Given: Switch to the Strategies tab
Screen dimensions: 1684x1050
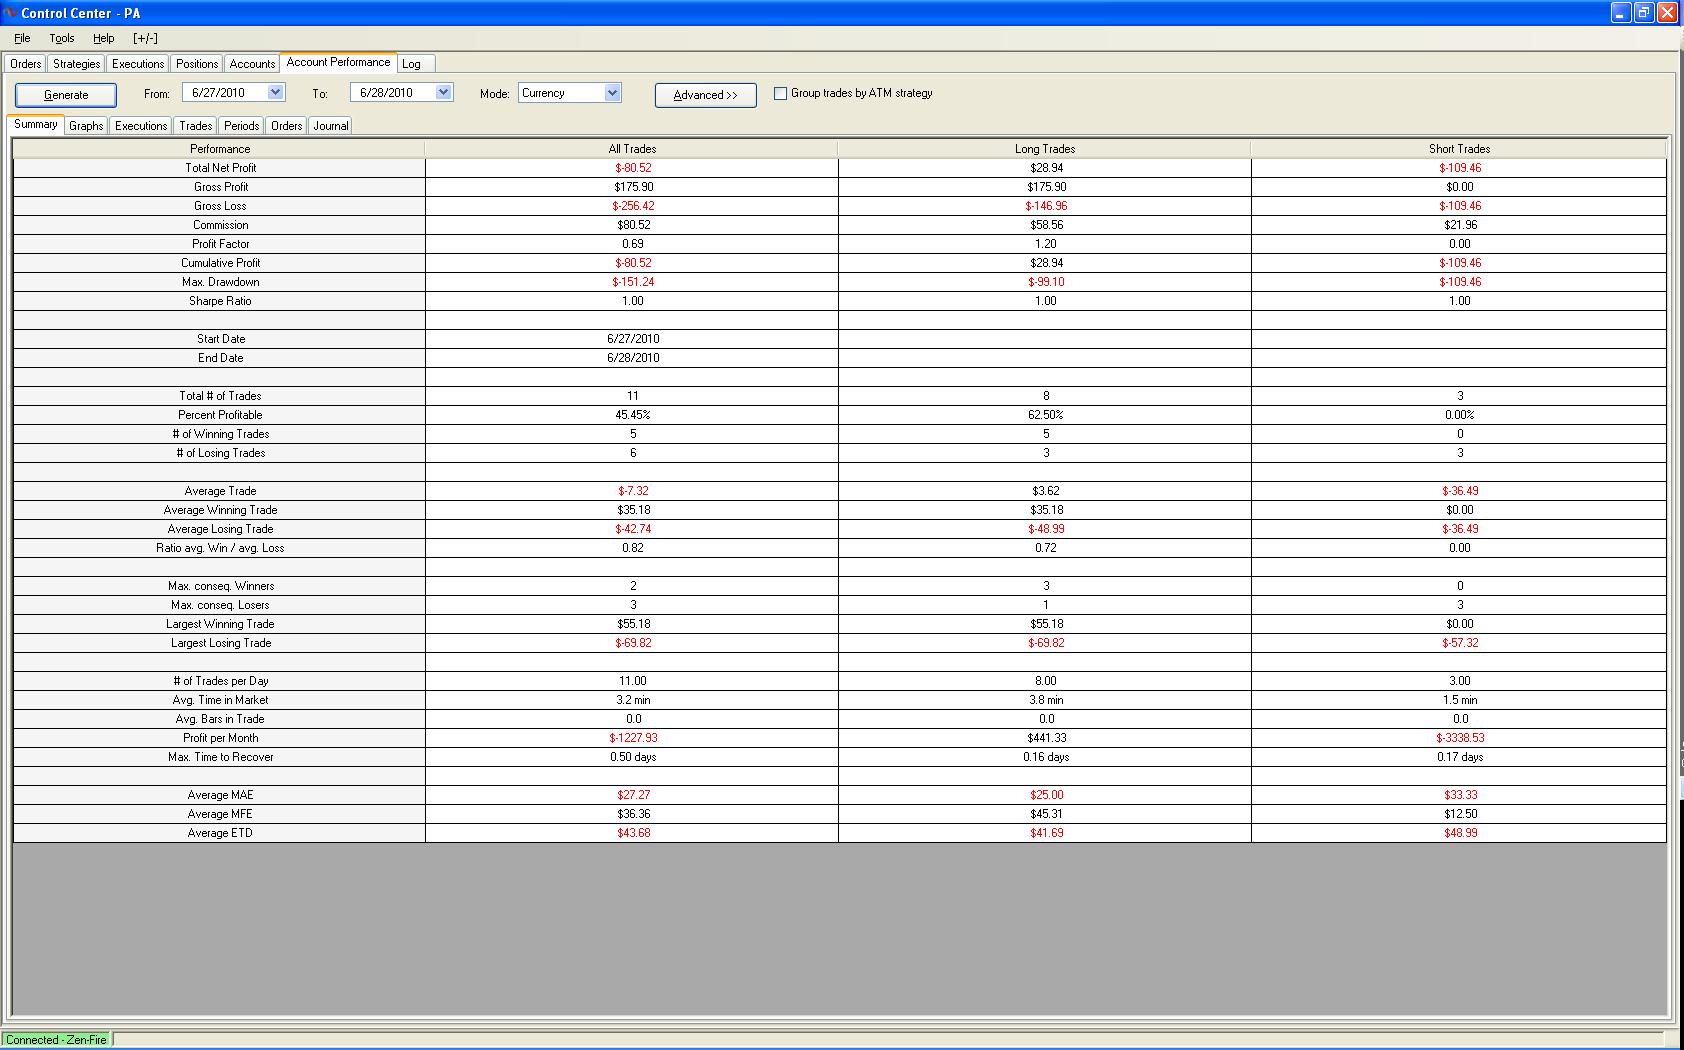Looking at the screenshot, I should (77, 64).
